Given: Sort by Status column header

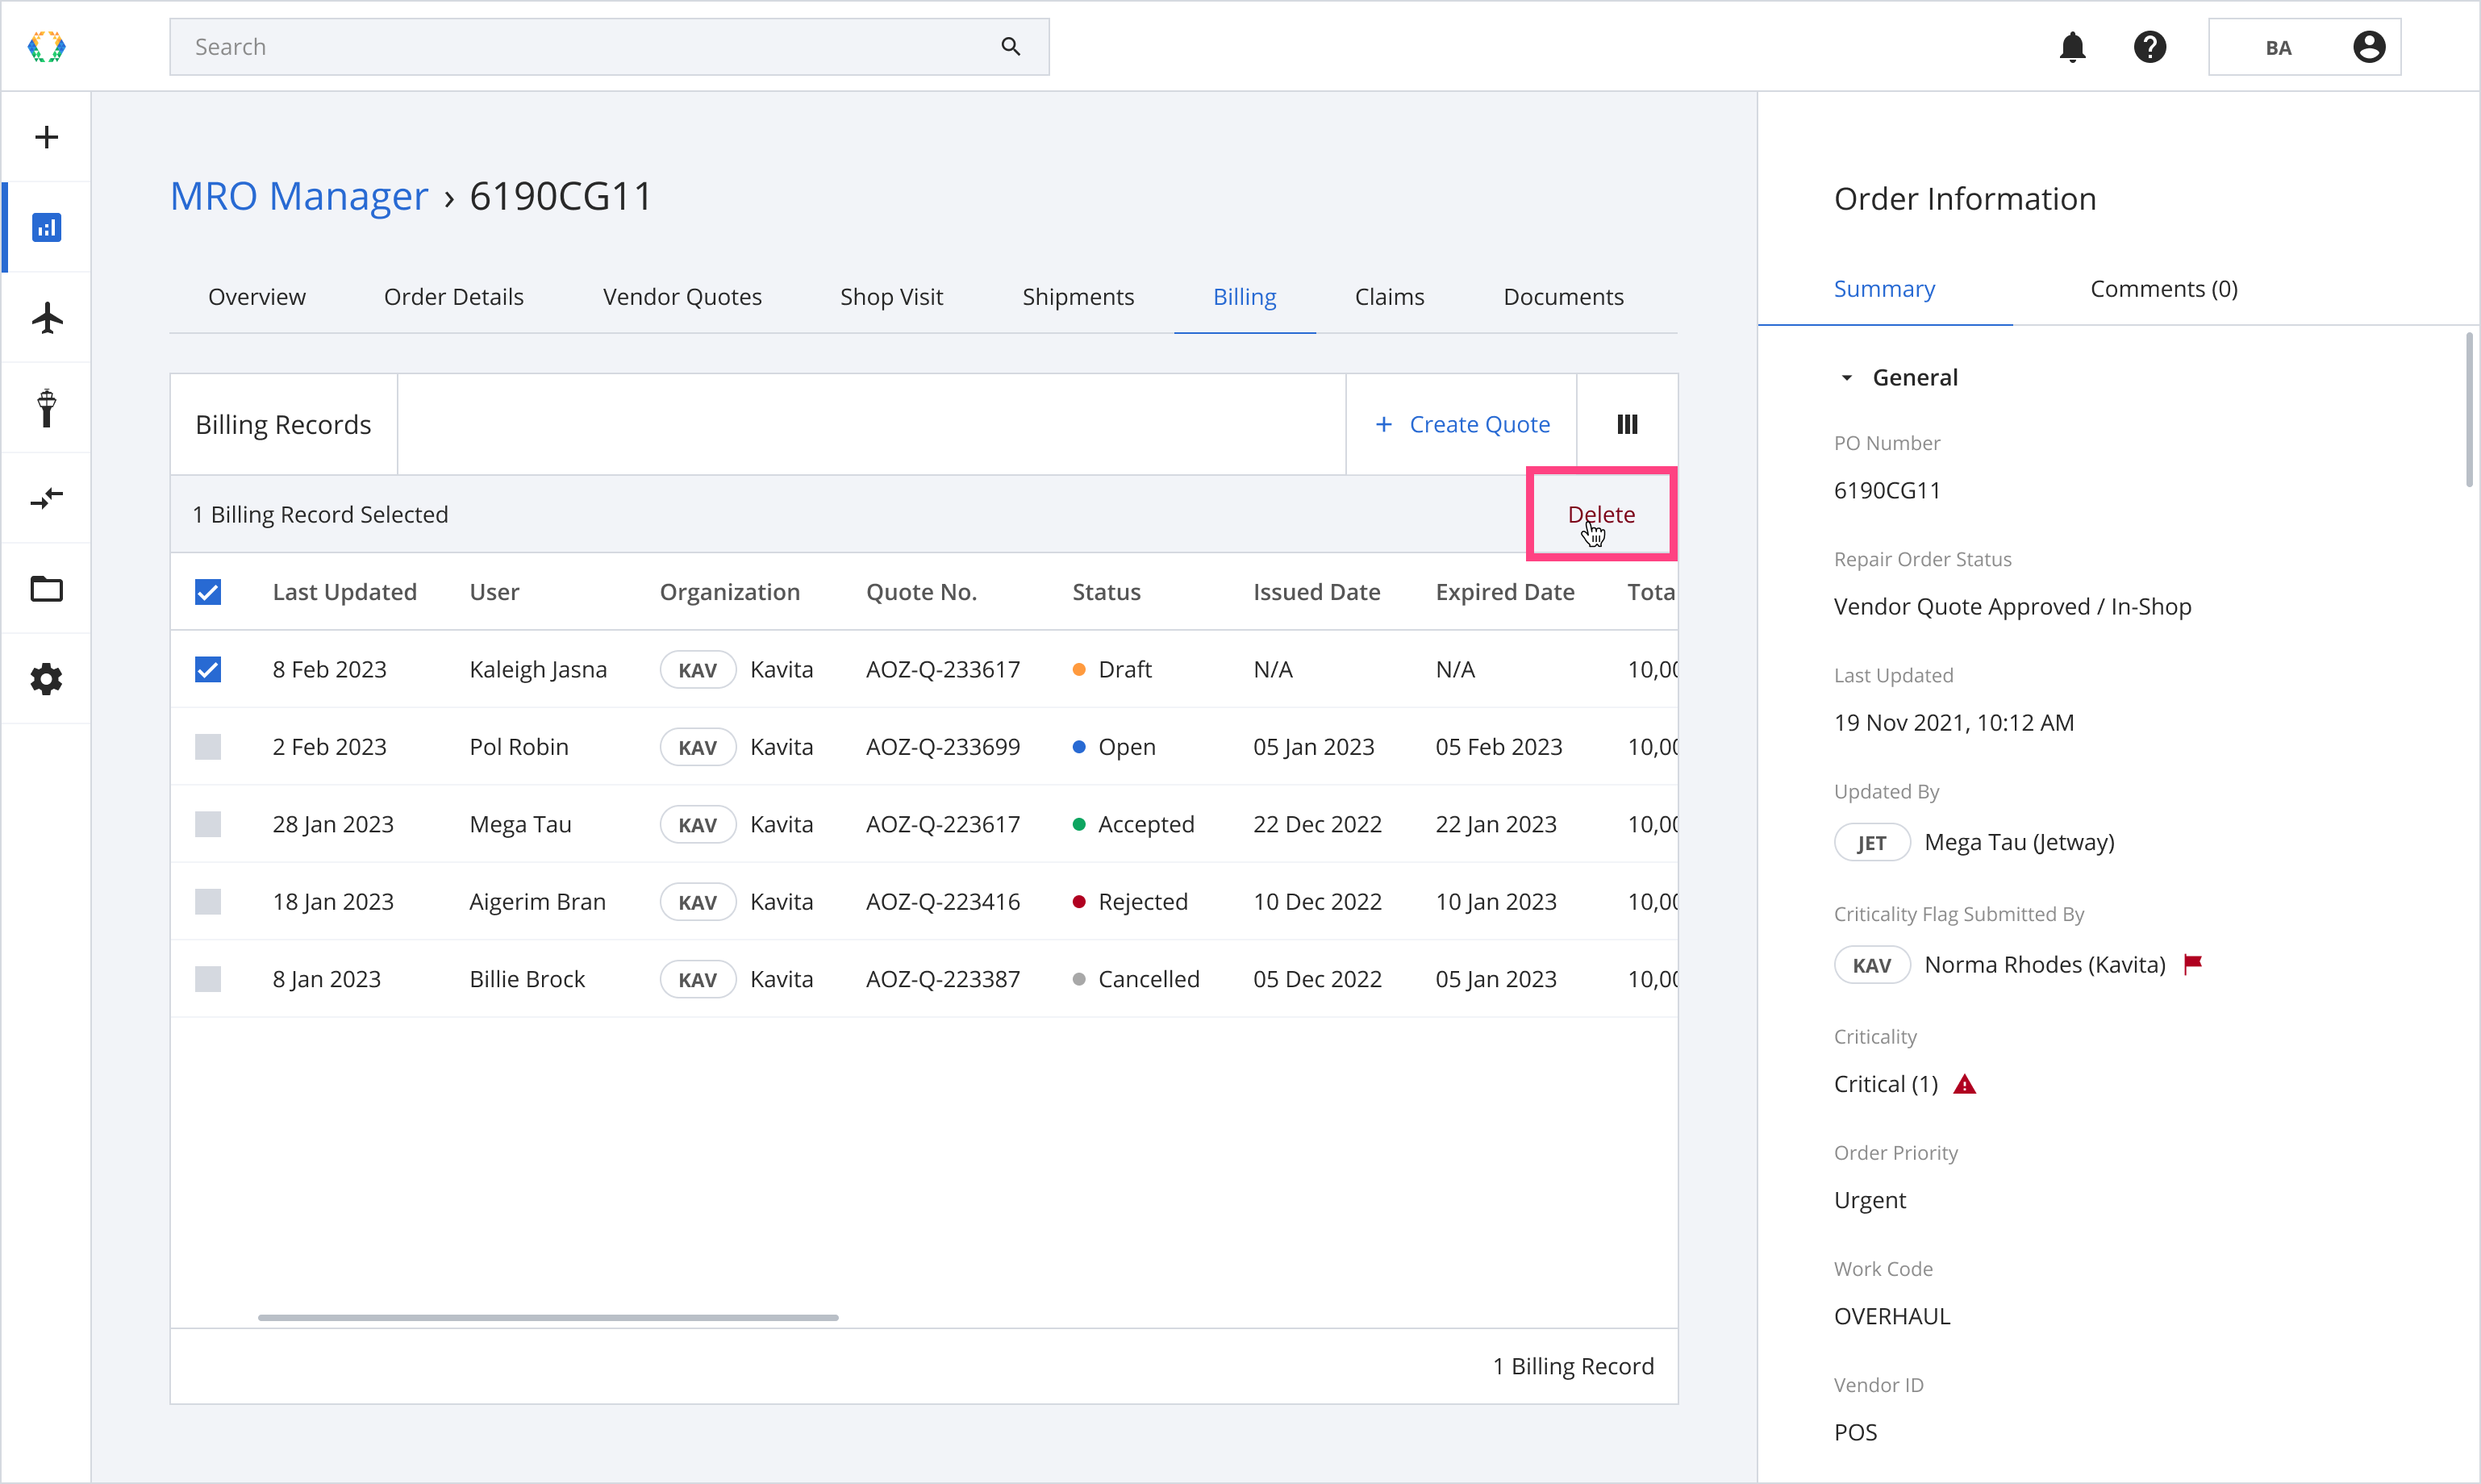Looking at the screenshot, I should pos(1106,592).
